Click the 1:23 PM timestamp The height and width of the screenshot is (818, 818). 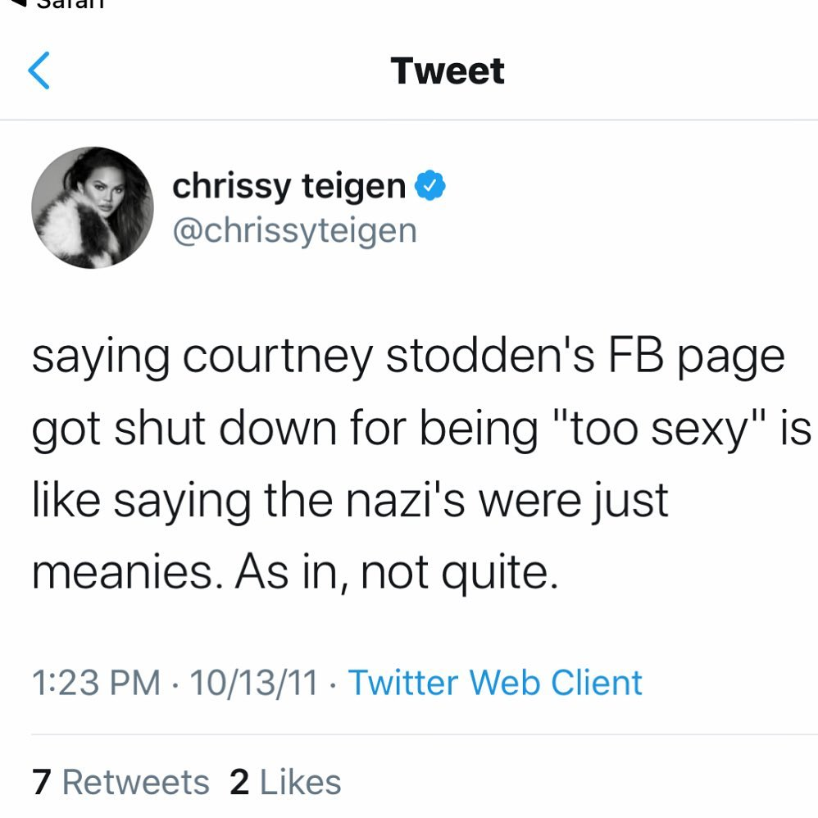[x=96, y=683]
